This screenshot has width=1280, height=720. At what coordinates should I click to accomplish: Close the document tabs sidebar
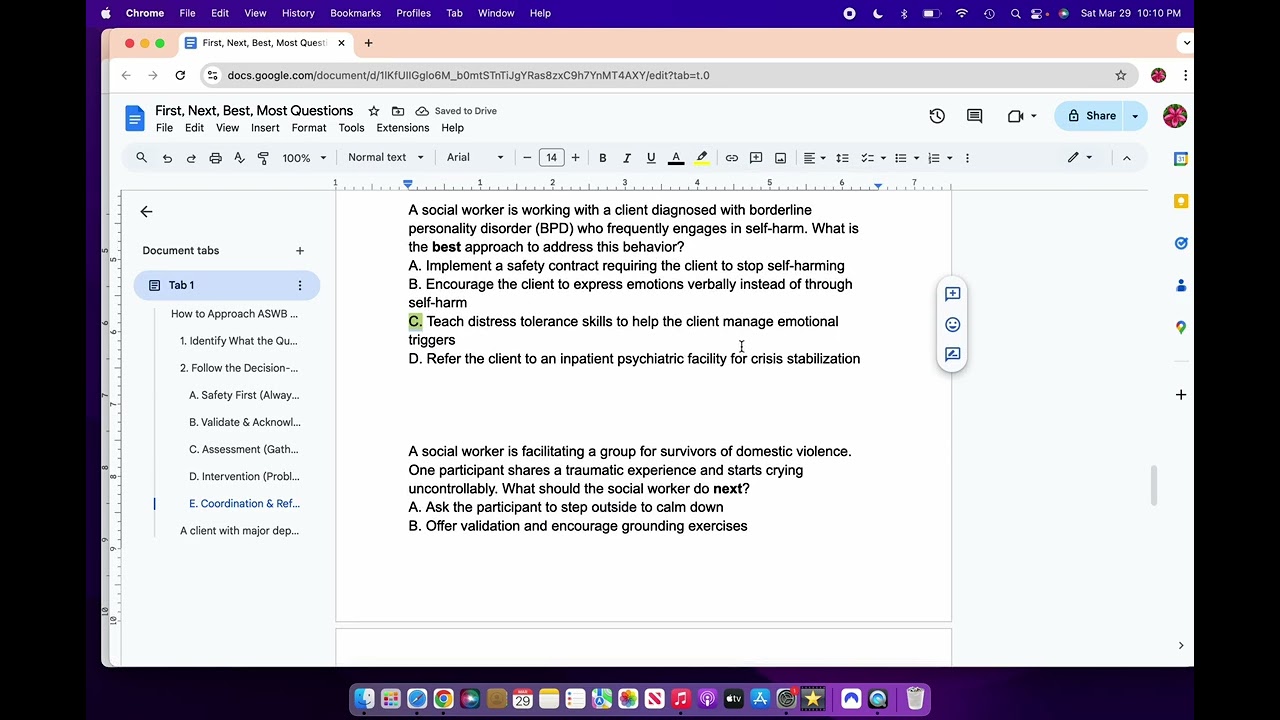pyautogui.click(x=146, y=211)
